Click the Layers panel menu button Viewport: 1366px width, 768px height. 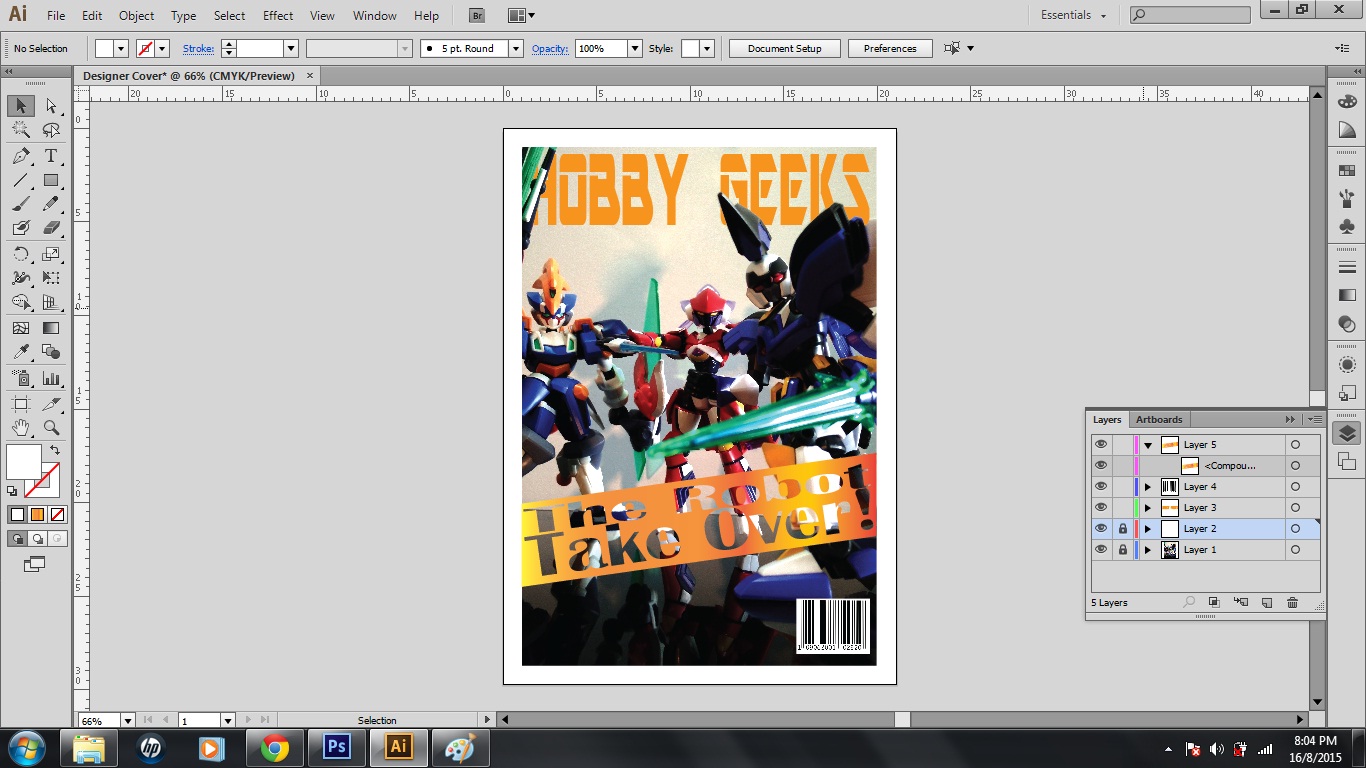(1316, 419)
